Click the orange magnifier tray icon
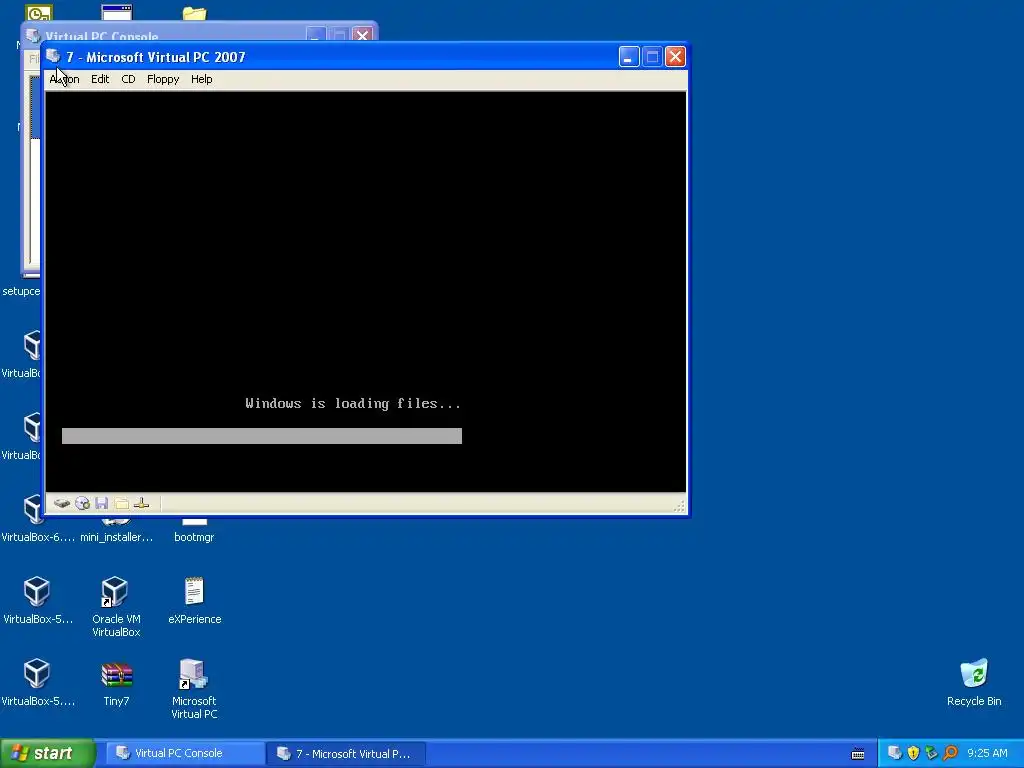Image resolution: width=1024 pixels, height=768 pixels. [x=950, y=754]
